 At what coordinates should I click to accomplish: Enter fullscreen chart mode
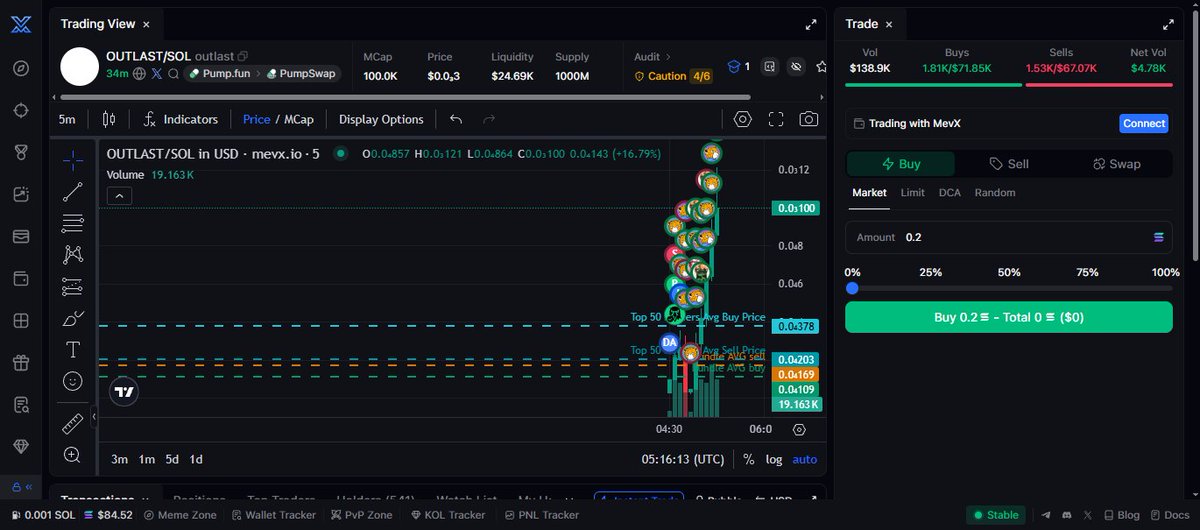coord(775,119)
